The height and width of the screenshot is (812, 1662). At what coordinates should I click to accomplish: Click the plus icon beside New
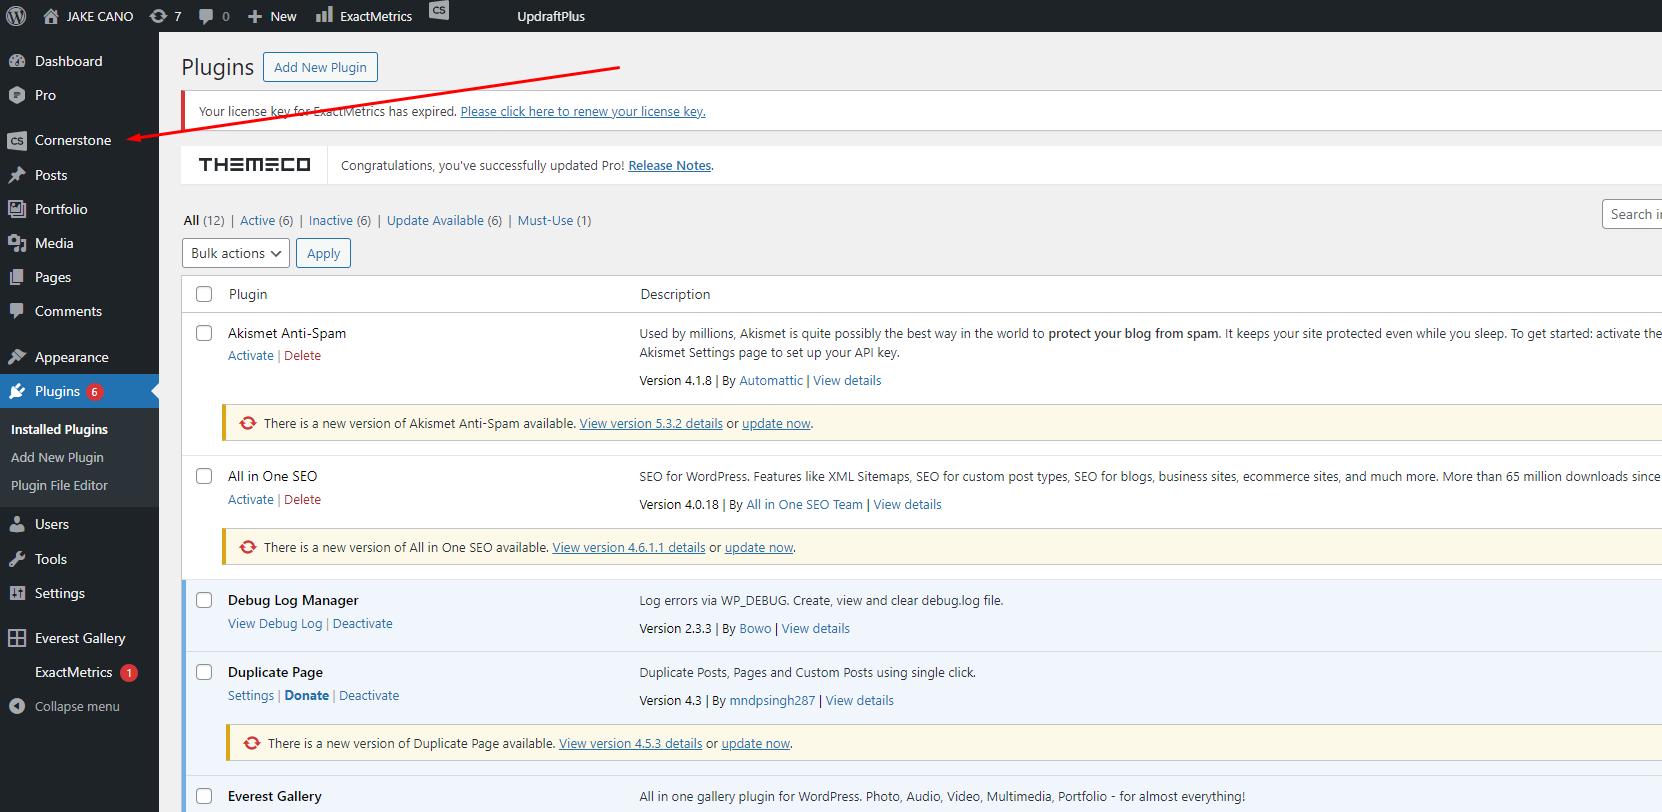click(x=255, y=16)
